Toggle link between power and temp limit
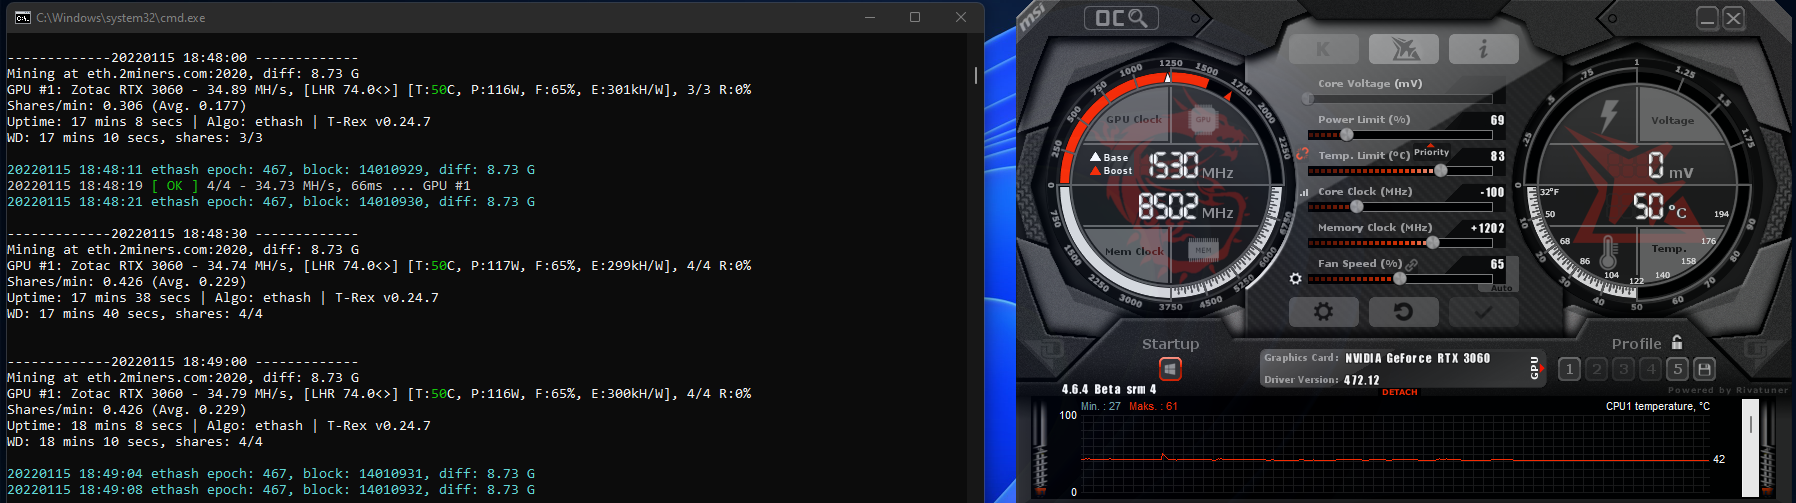 pos(1302,154)
